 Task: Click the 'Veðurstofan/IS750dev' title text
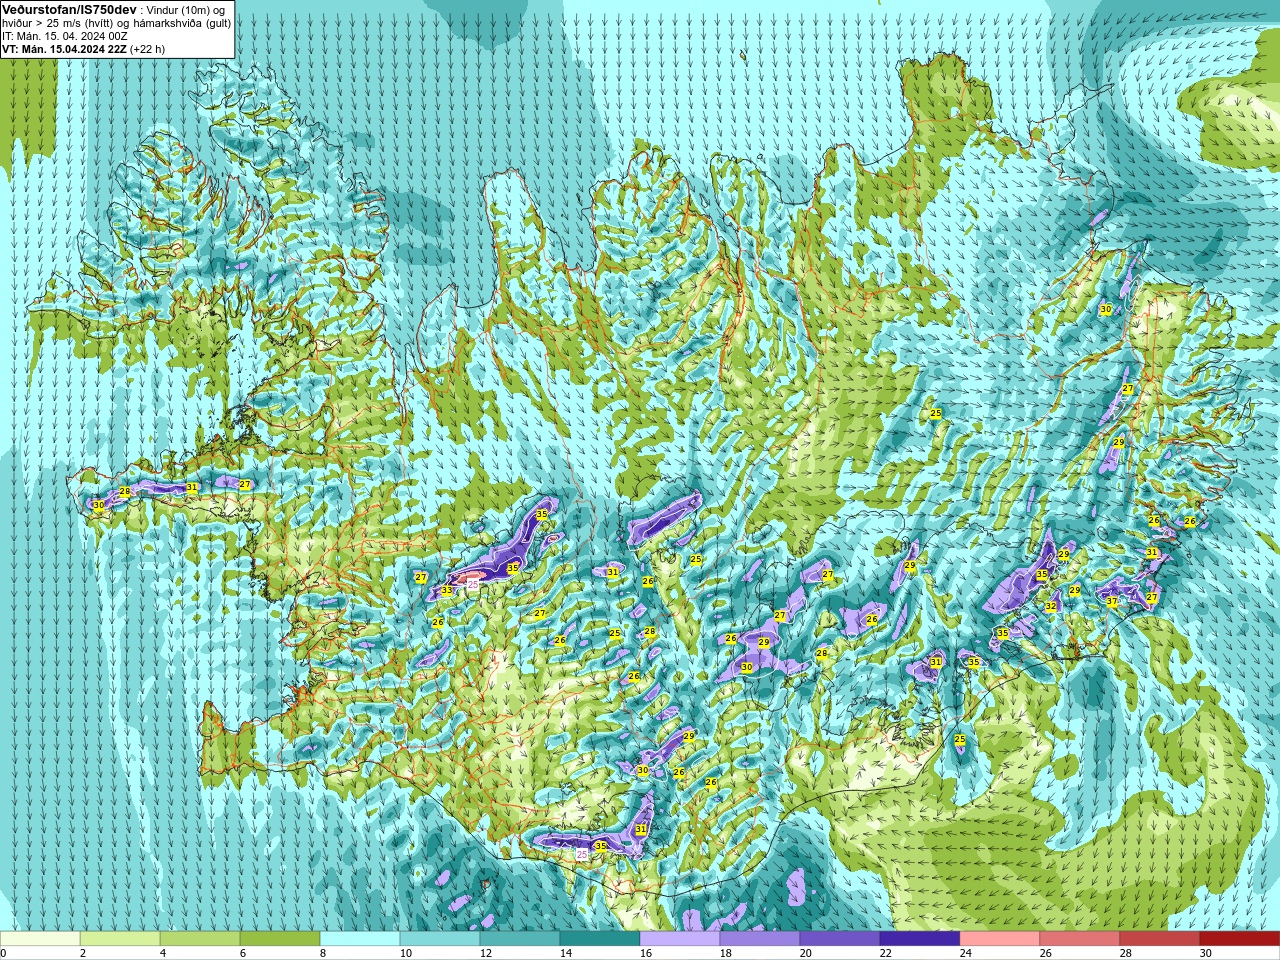pos(69,9)
